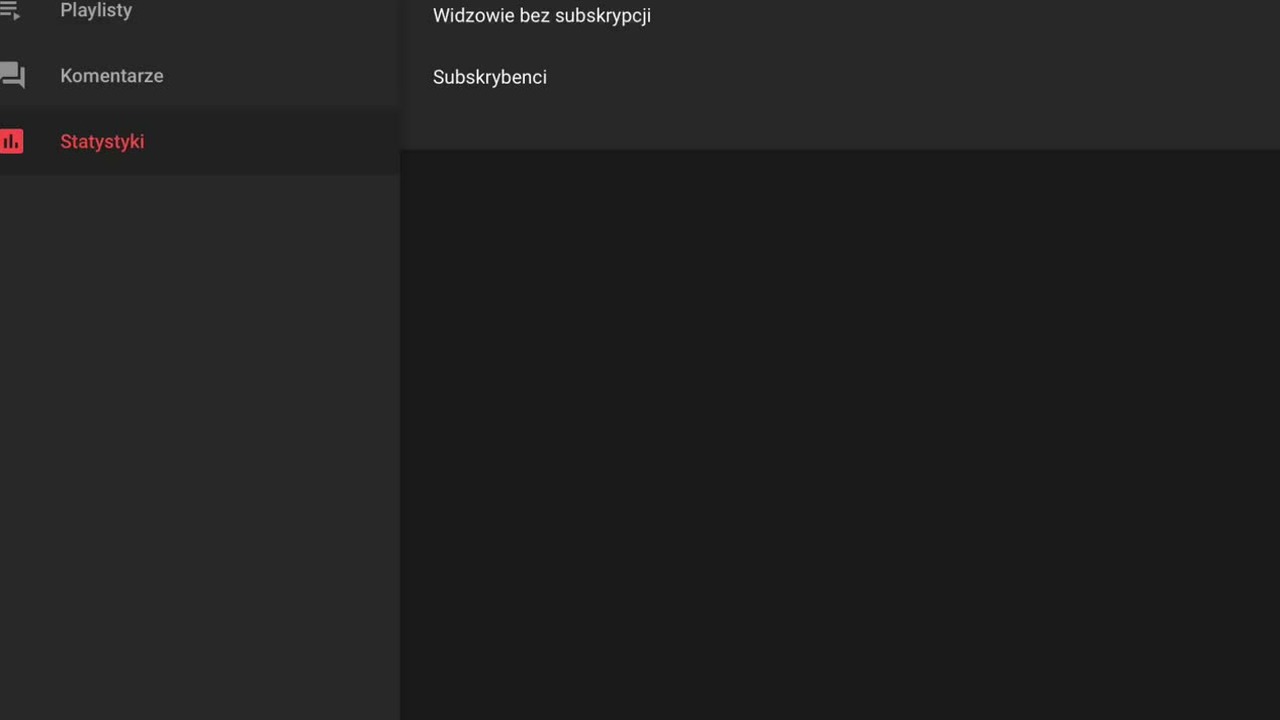This screenshot has height=720, width=1280.
Task: Open the Statystyki sidebar section
Action: (200, 141)
